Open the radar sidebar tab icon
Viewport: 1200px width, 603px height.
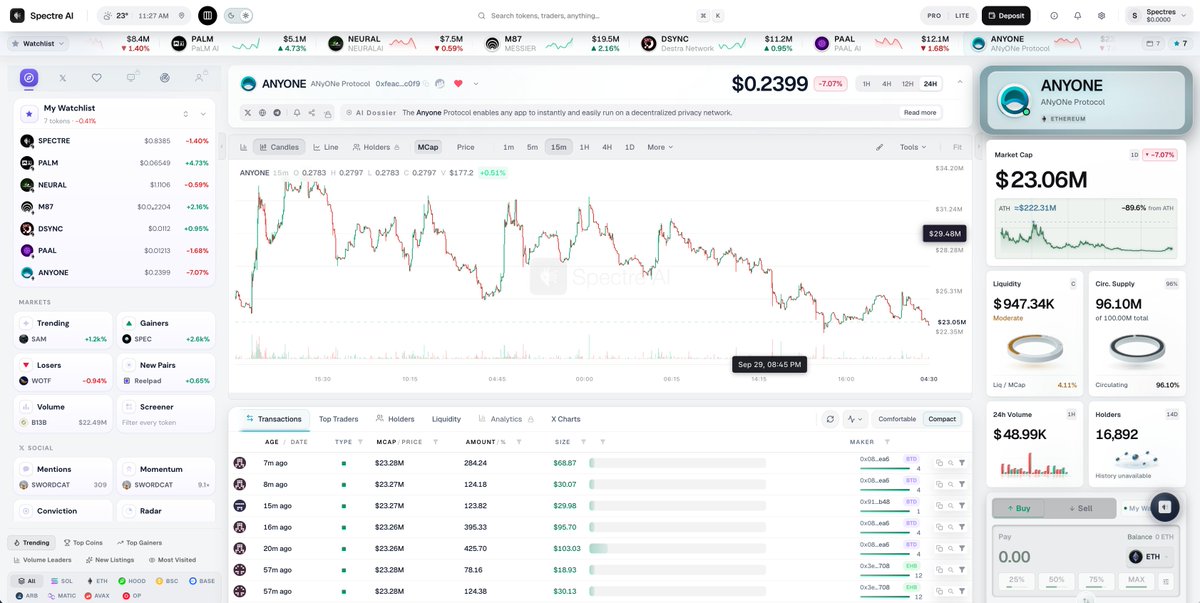165,77
